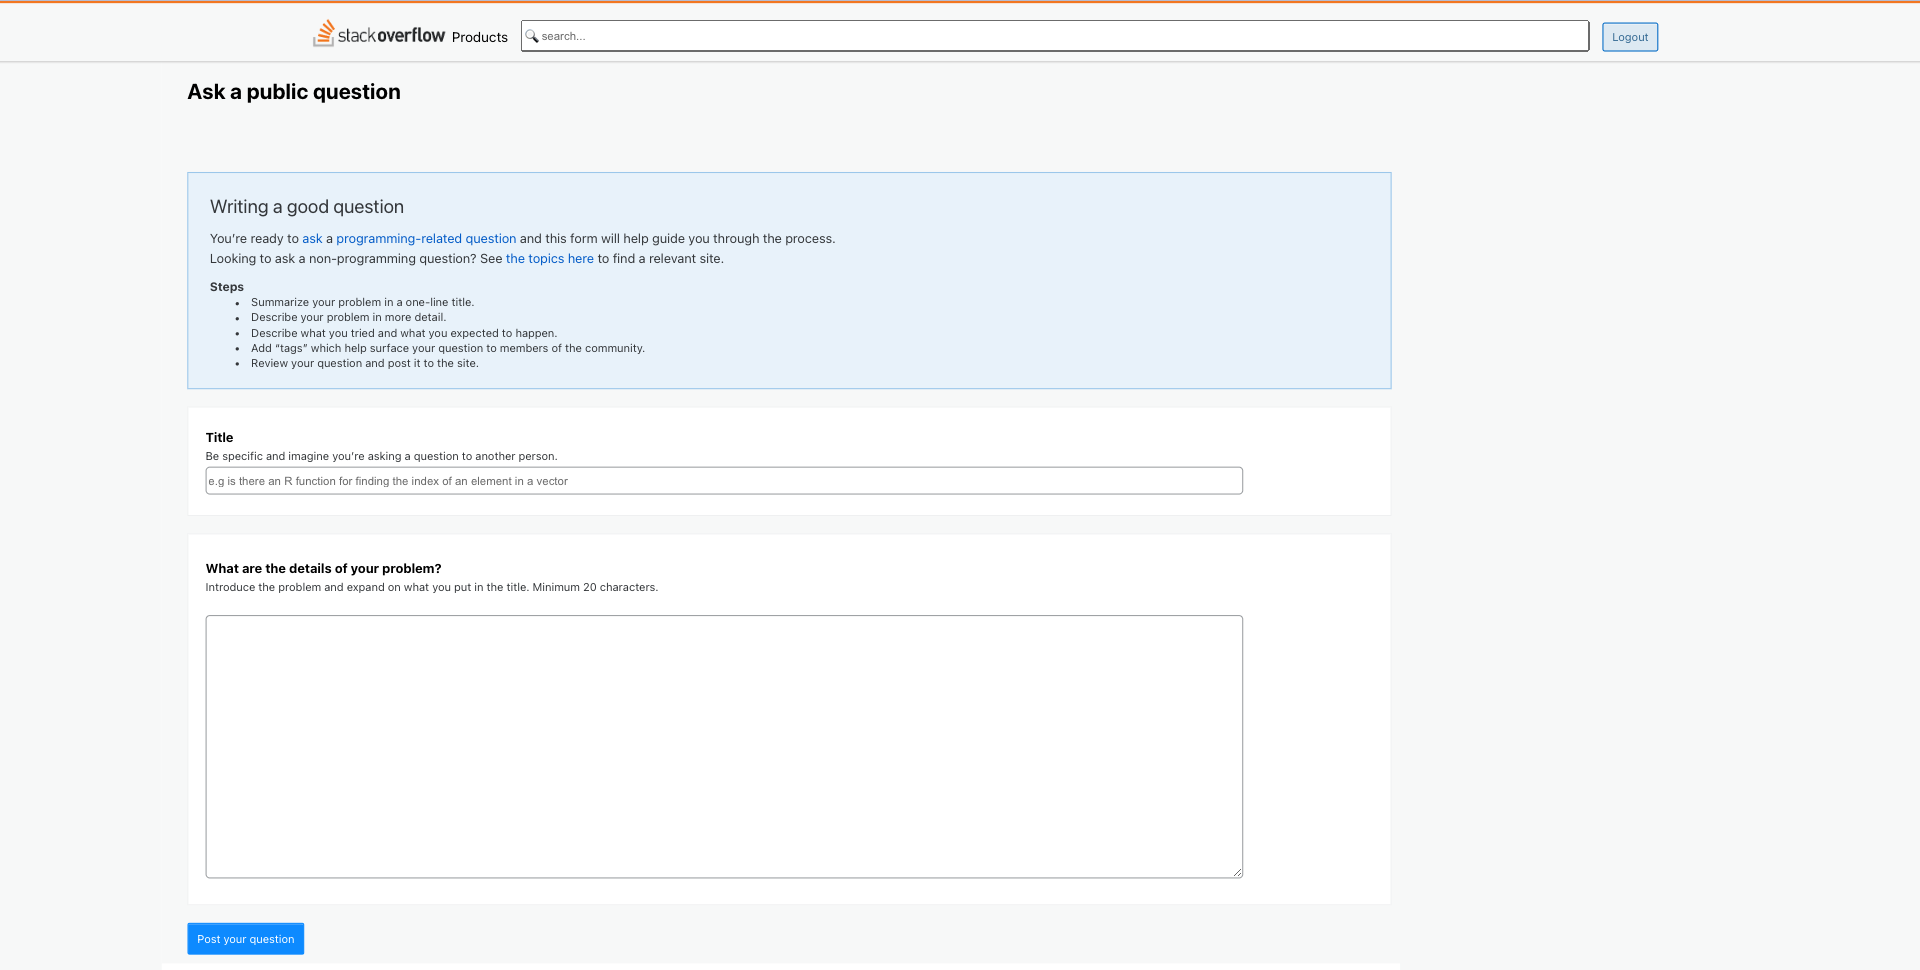Viewport: 1920px width, 970px height.
Task: Click 'Describe what you tried' step text
Action: (x=404, y=333)
